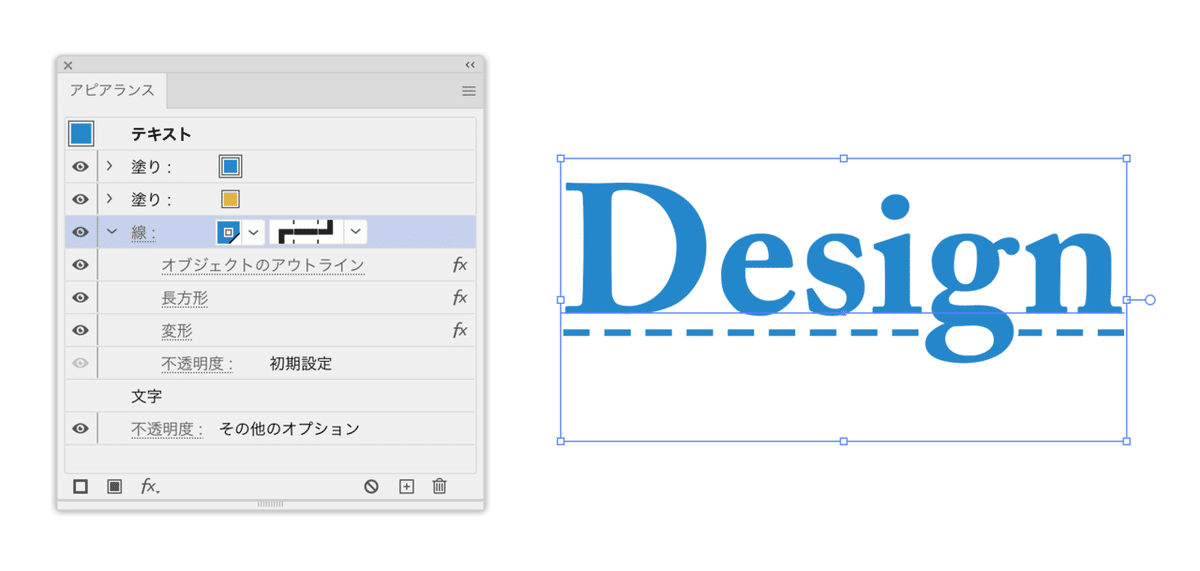Click the stroke weight preview field
This screenshot has height=571, width=1200.
click(306, 233)
